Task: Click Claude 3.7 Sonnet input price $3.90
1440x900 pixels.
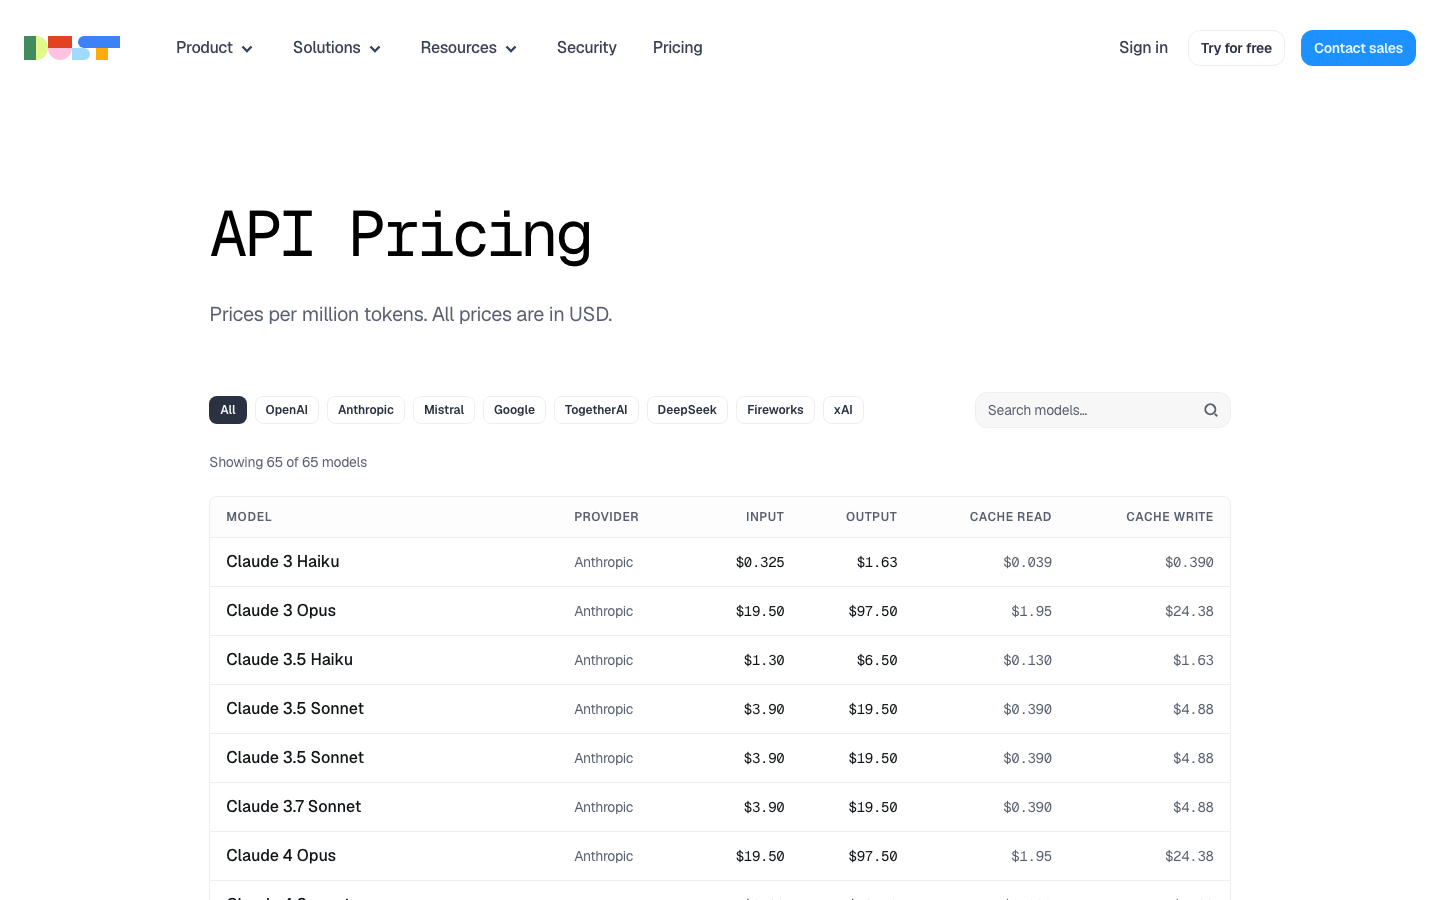Action: coord(764,807)
